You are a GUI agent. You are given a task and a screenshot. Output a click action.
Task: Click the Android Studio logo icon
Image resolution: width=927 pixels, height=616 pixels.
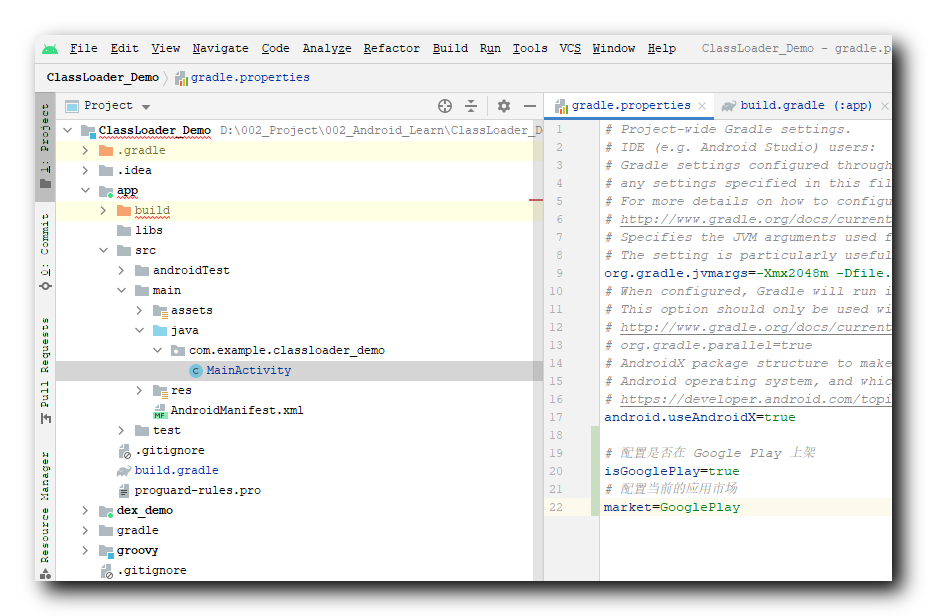point(52,47)
